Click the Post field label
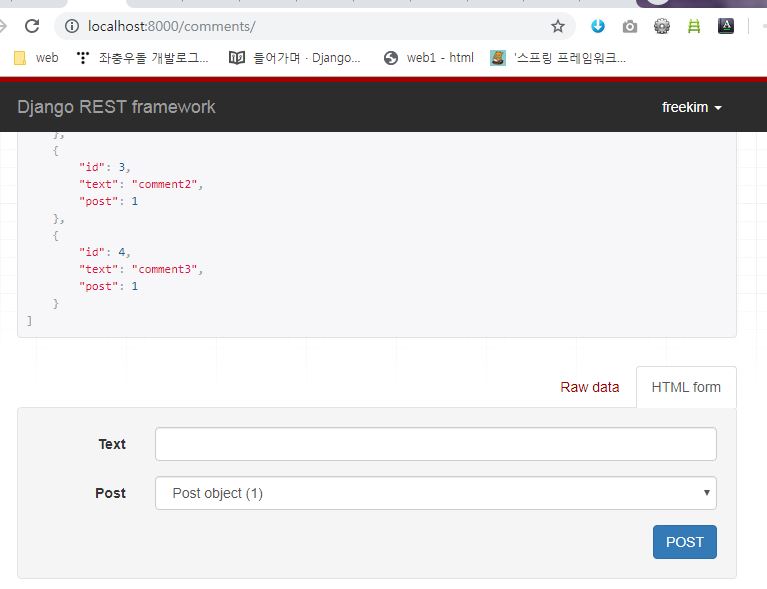 point(111,493)
